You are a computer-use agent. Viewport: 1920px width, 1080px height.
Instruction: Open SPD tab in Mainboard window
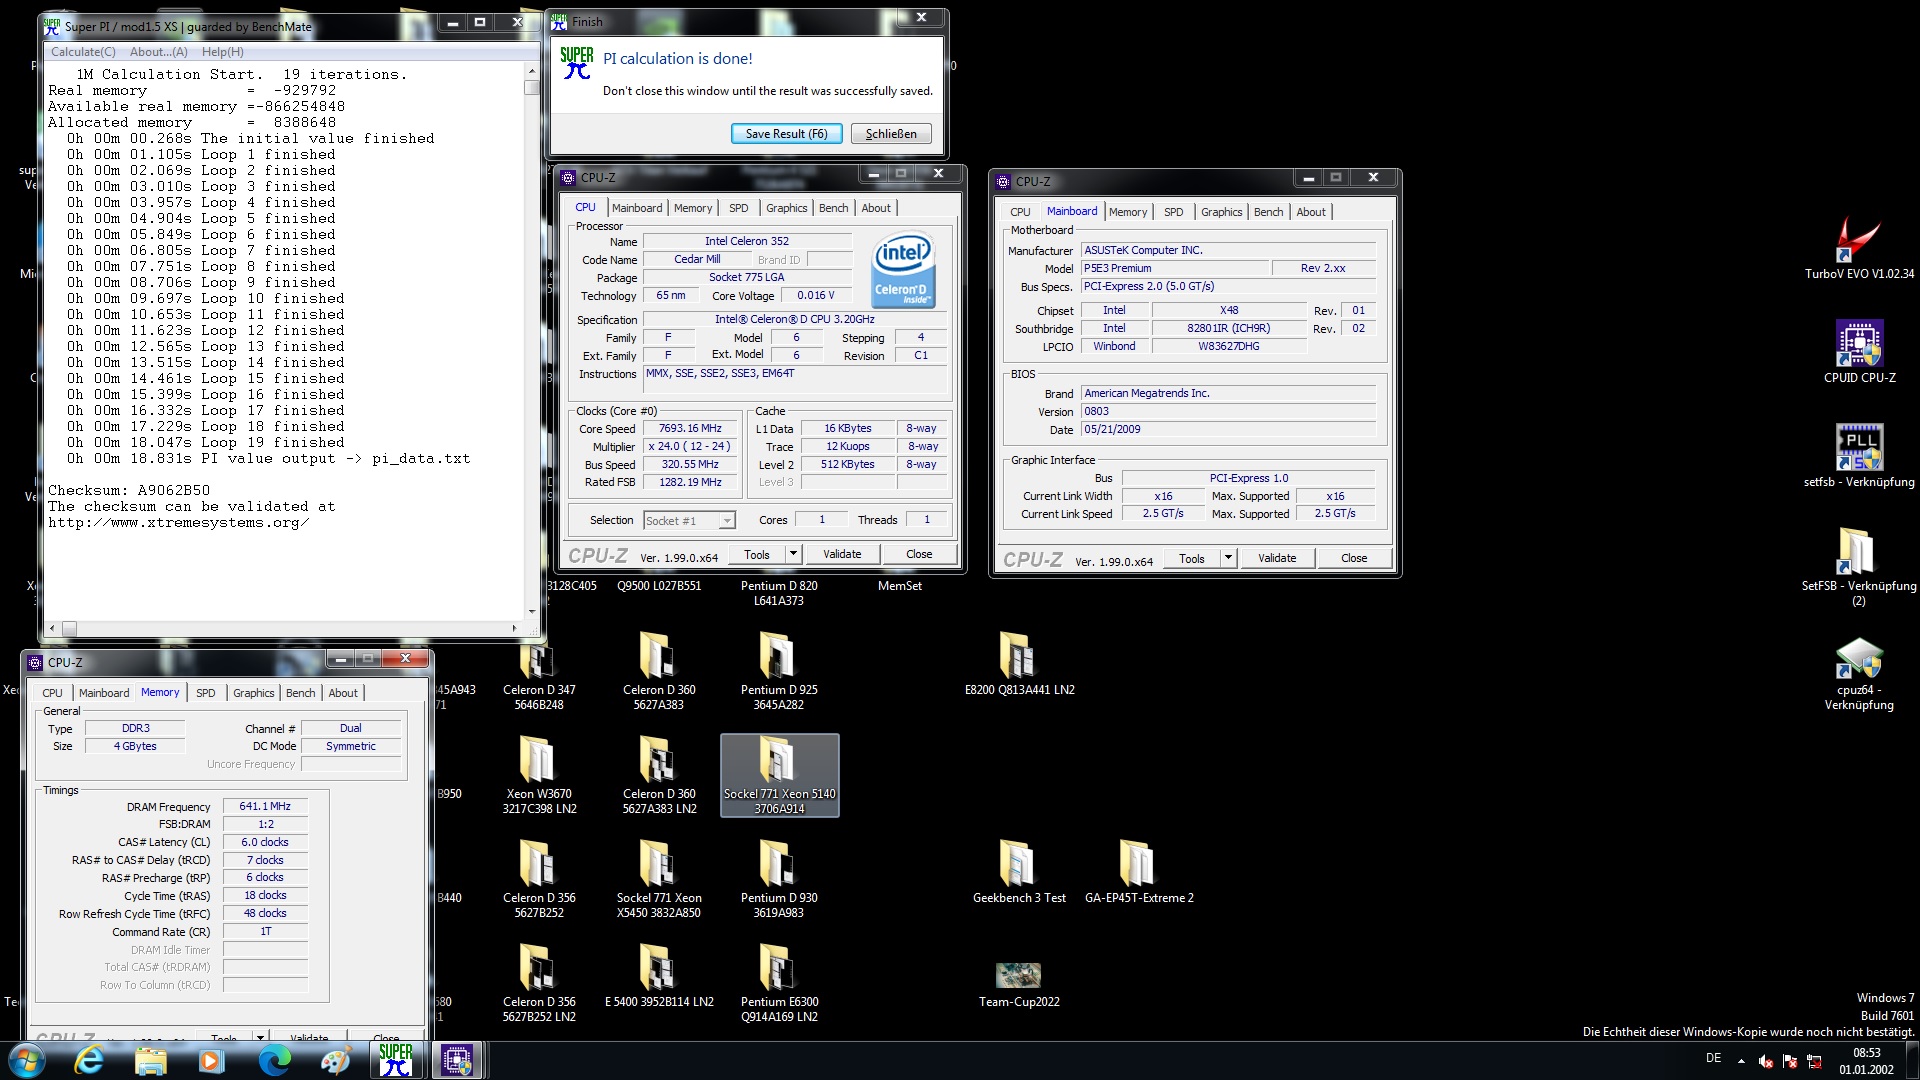click(x=1173, y=212)
